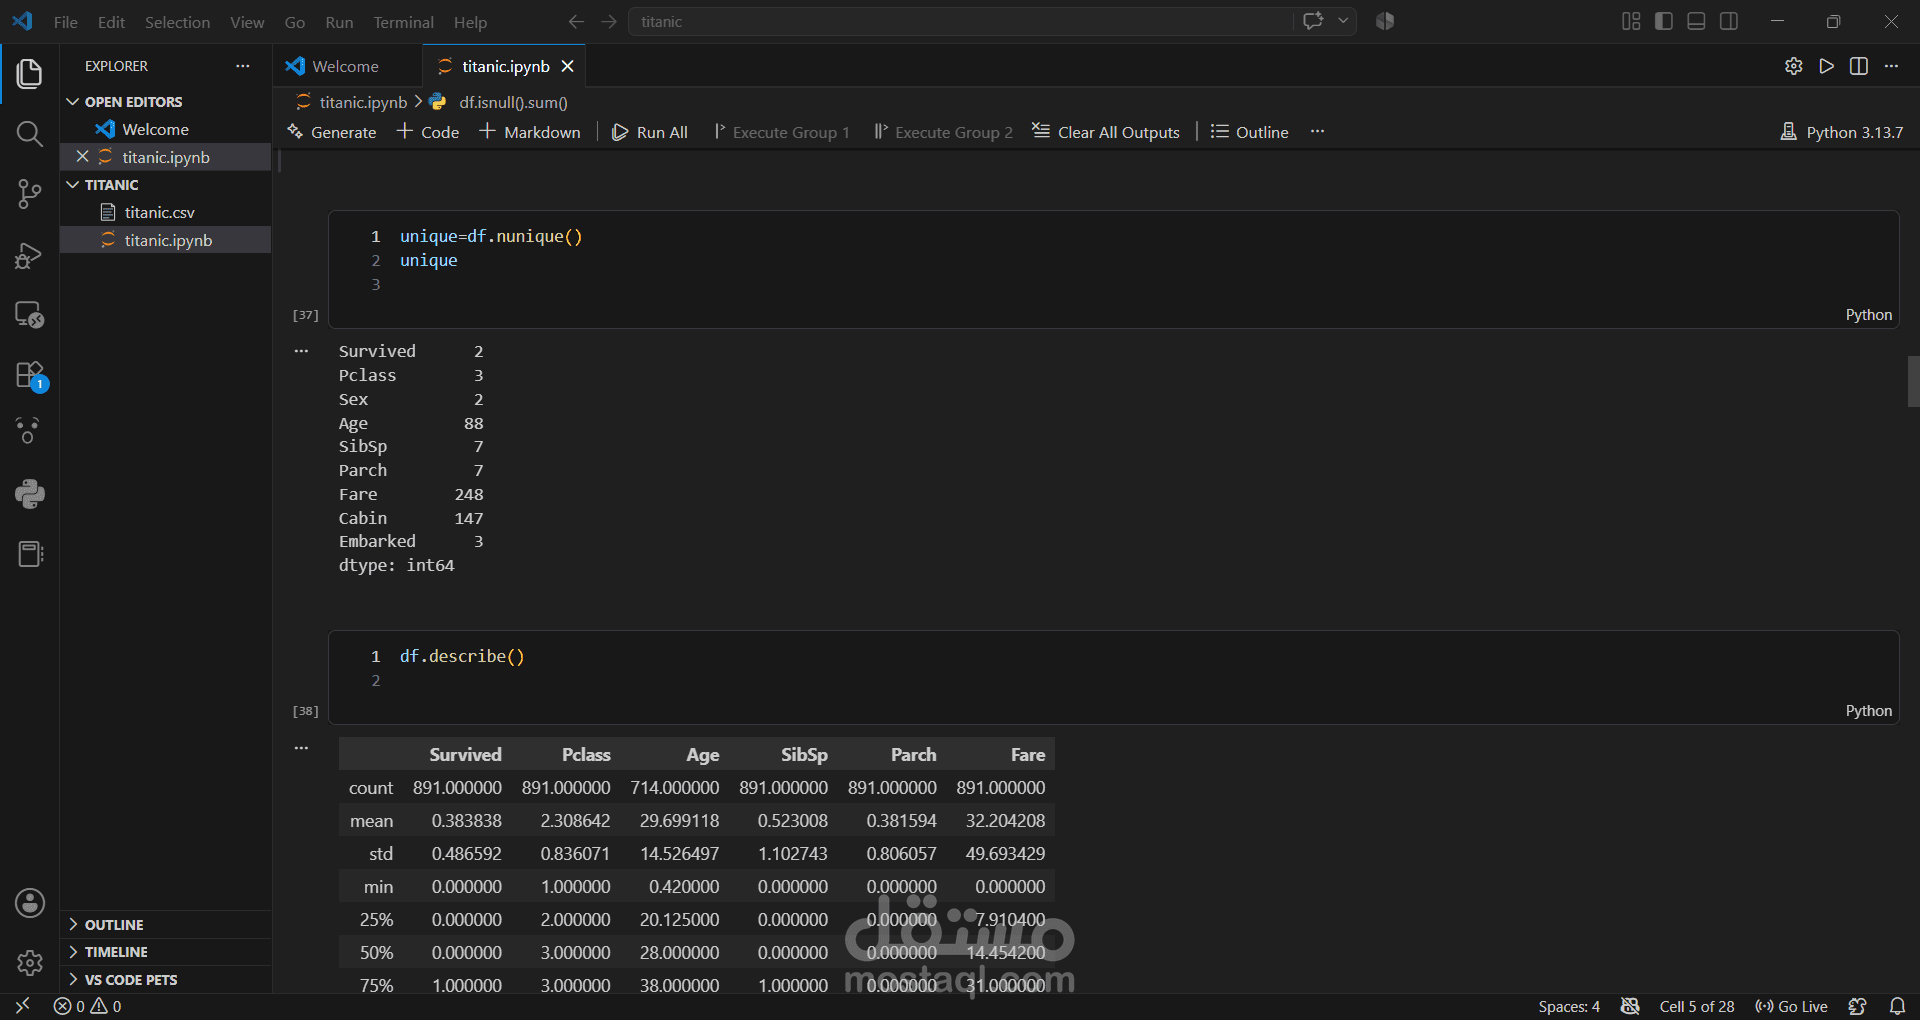
Task: Click Generate in notebook toolbar
Action: tap(332, 132)
